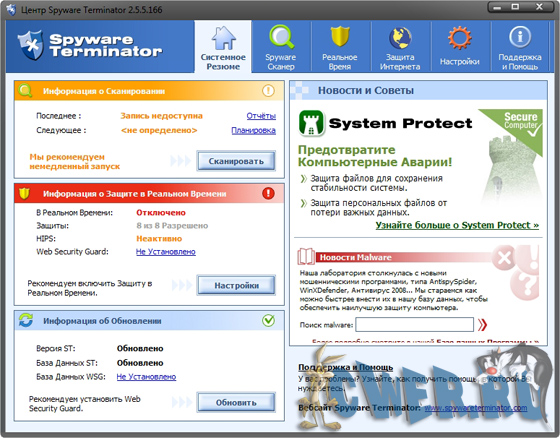Click the red alert icon in real-time protection header
This screenshot has height=438, width=560.
point(268,193)
